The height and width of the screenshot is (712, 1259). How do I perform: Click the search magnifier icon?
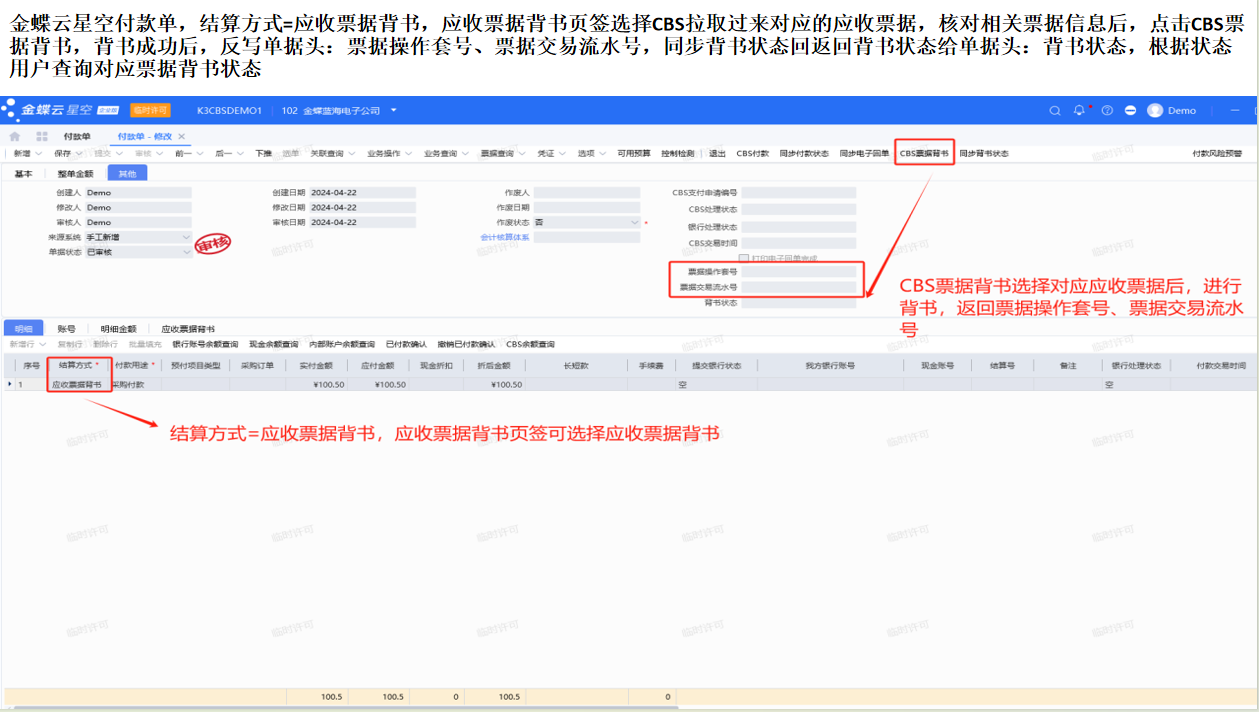pos(1055,110)
